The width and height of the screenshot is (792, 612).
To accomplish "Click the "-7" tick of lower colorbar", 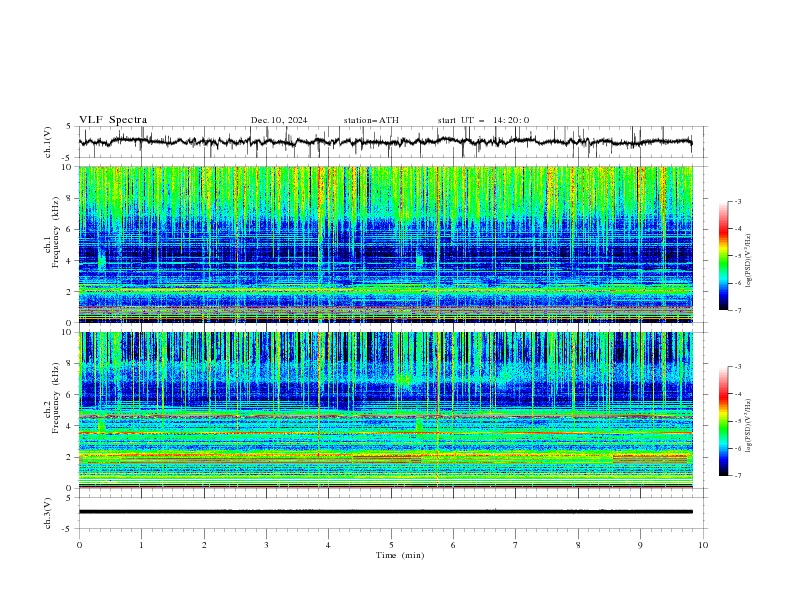I will (738, 475).
